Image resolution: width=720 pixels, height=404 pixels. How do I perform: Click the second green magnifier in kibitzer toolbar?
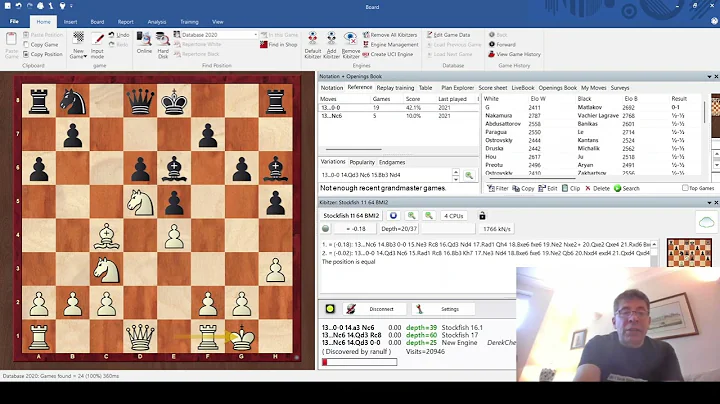pos(428,216)
